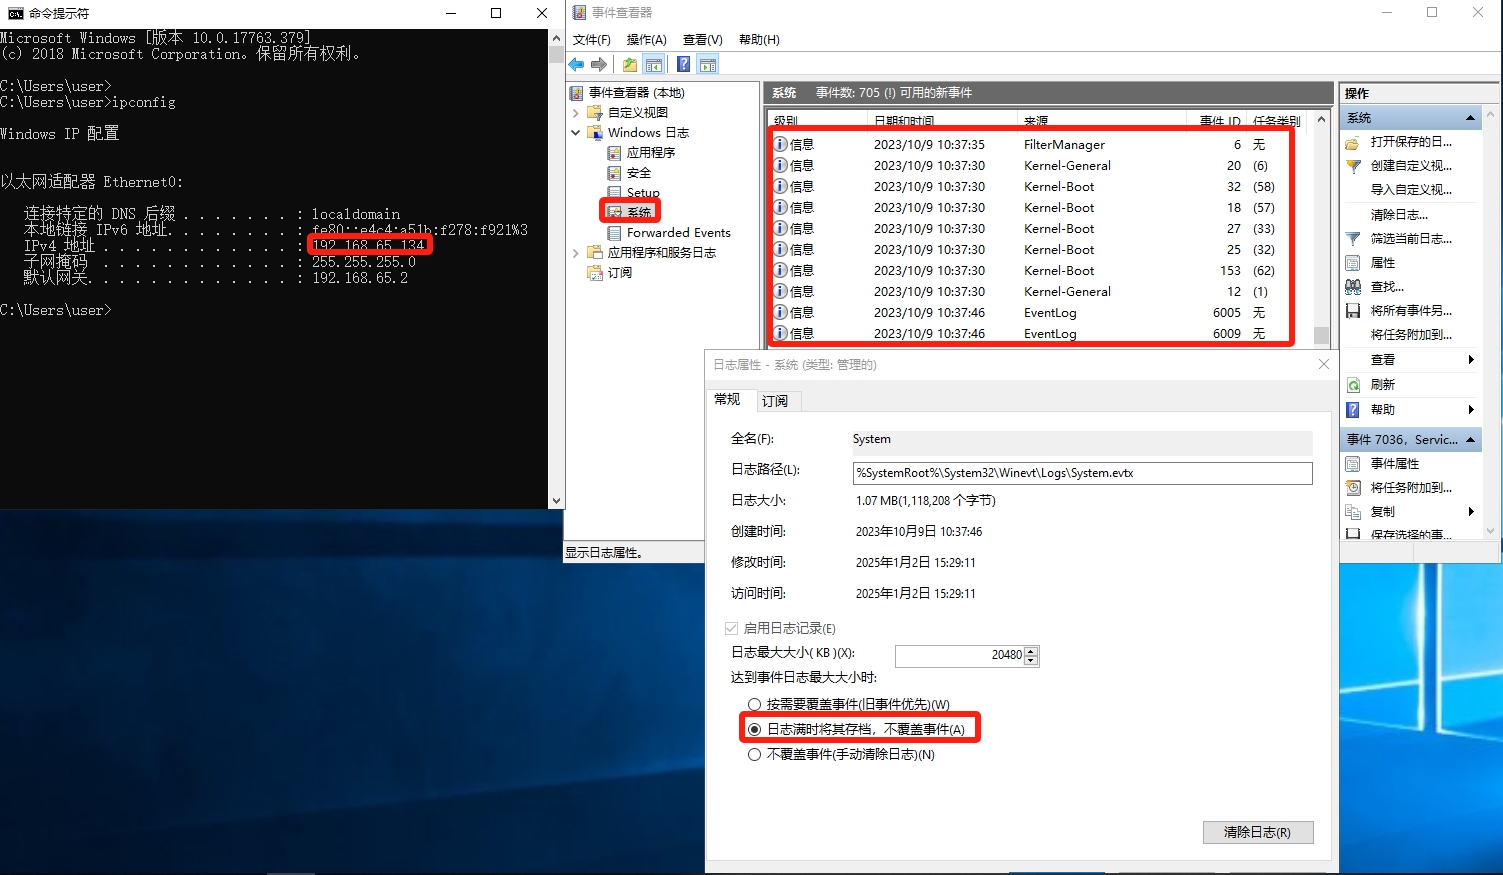Expand the 应用程序和服务日志 tree node
This screenshot has height=875, width=1503.
coord(576,252)
